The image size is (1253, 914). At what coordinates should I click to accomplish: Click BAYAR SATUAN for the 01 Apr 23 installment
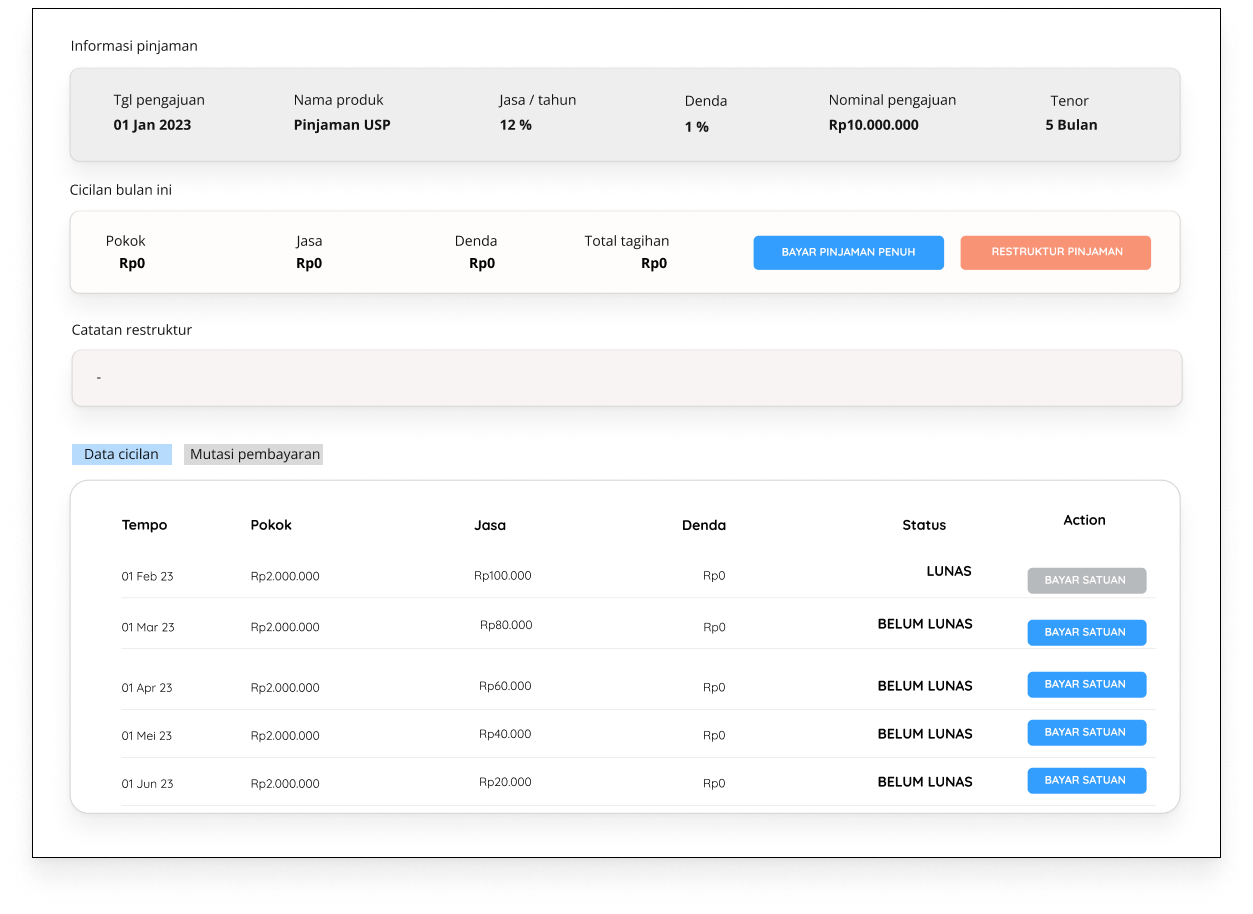point(1086,684)
